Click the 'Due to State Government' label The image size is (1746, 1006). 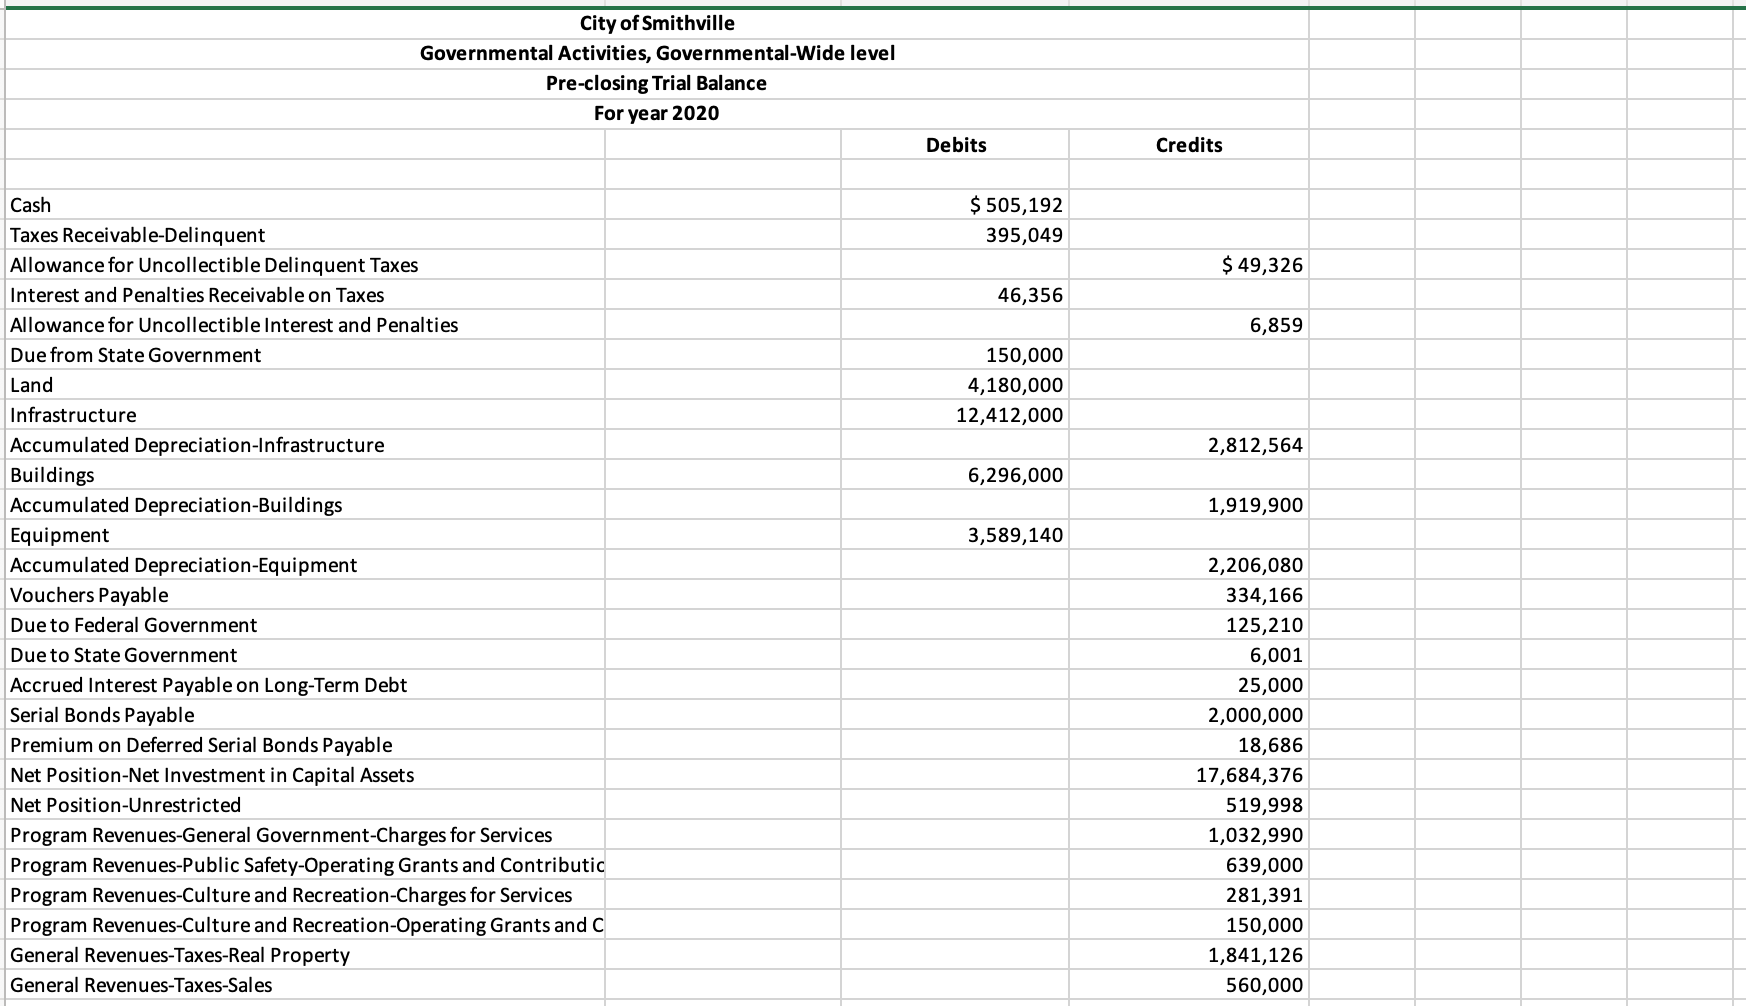click(123, 655)
